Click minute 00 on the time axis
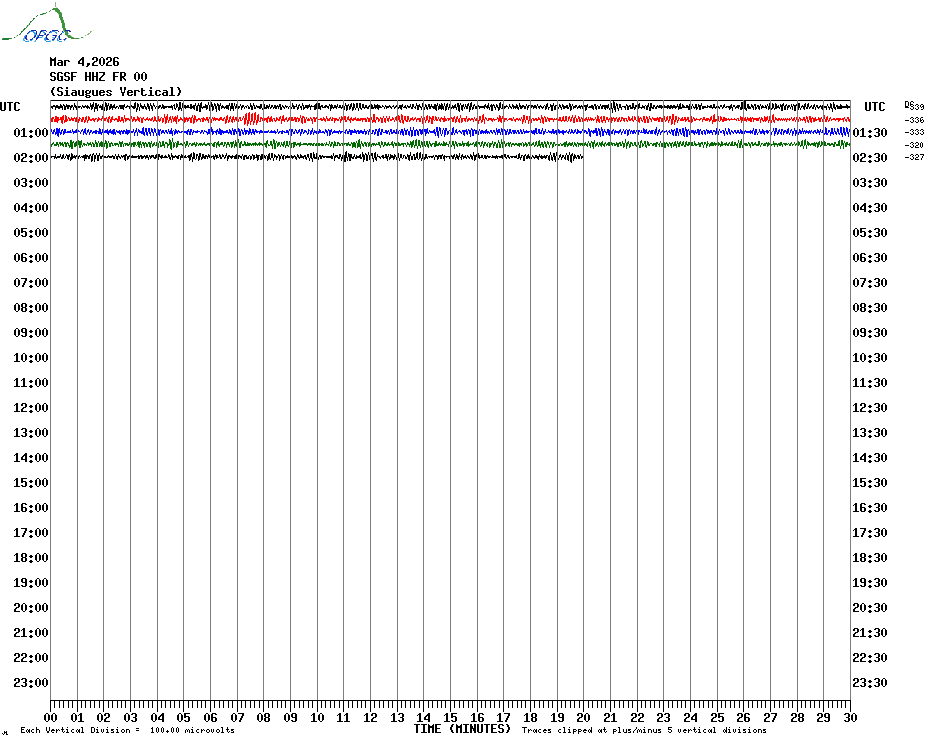This screenshot has width=930, height=744. pyautogui.click(x=50, y=718)
